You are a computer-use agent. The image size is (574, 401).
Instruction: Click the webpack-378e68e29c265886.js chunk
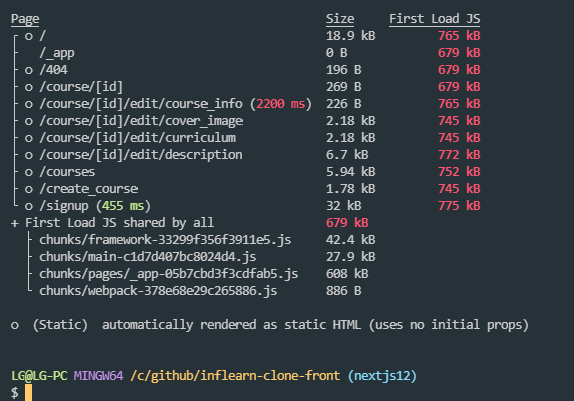coord(158,291)
